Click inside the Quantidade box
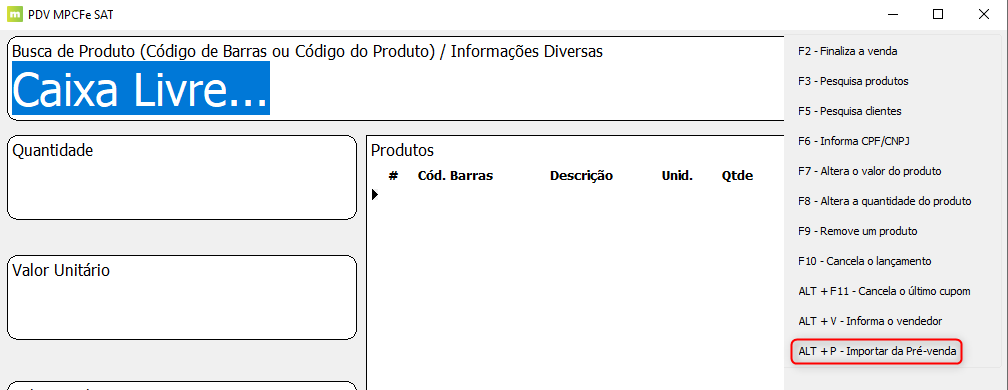Viewport: 1008px width, 390px height. (x=182, y=177)
